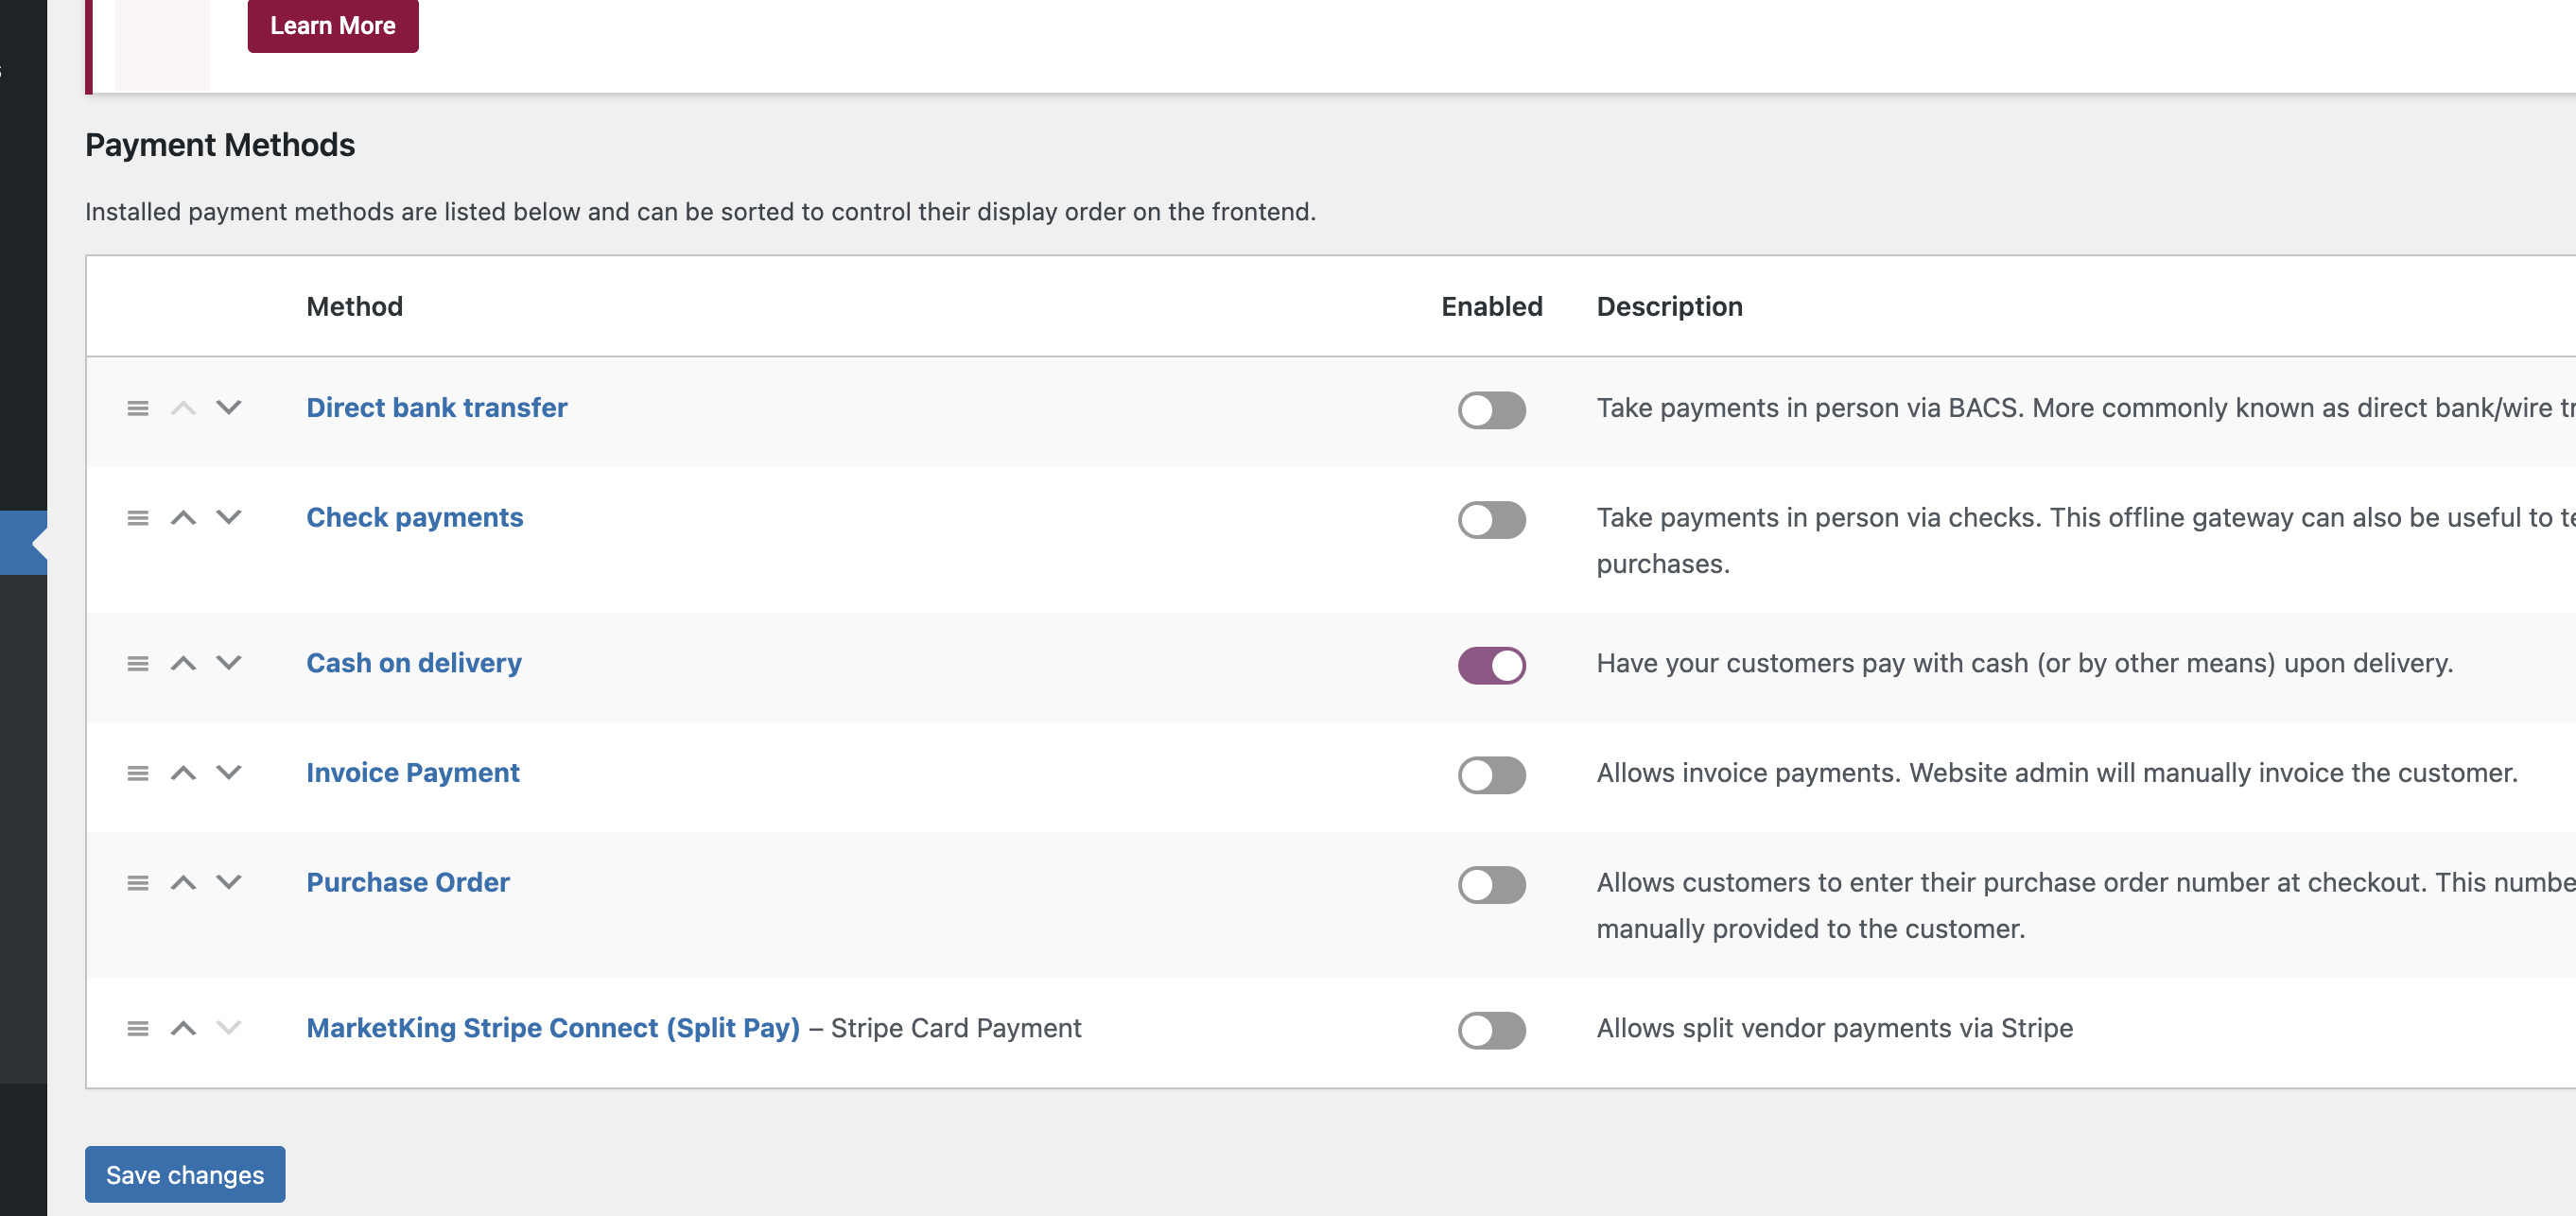Open Check payments settings
Screen dimensions: 2576x1216
[x=414, y=518]
